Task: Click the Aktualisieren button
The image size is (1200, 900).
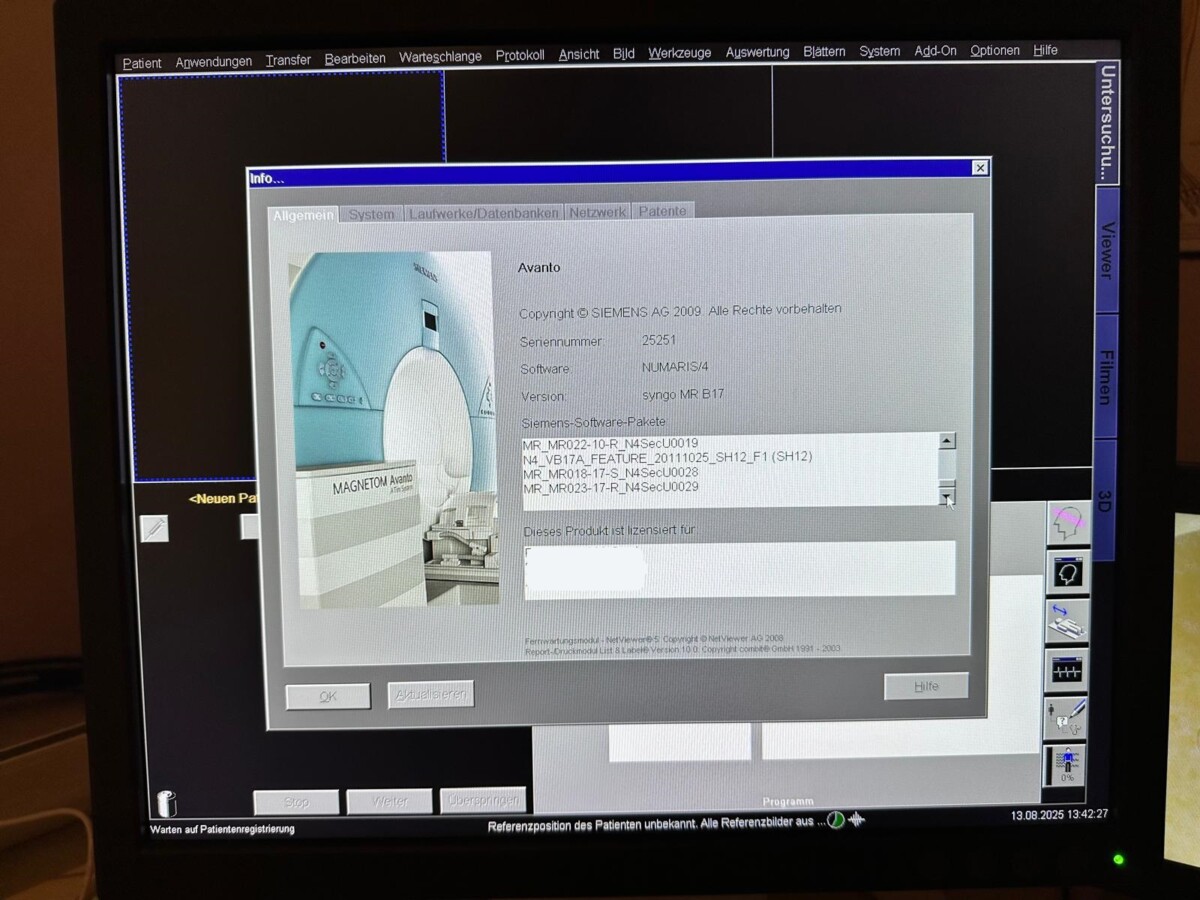Action: (430, 695)
